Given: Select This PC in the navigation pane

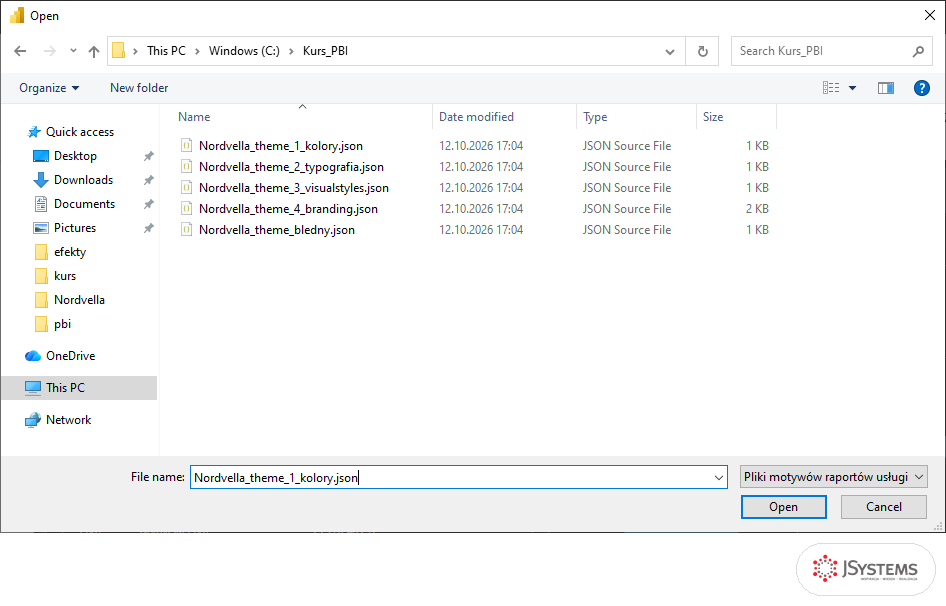Looking at the screenshot, I should pos(78,388).
